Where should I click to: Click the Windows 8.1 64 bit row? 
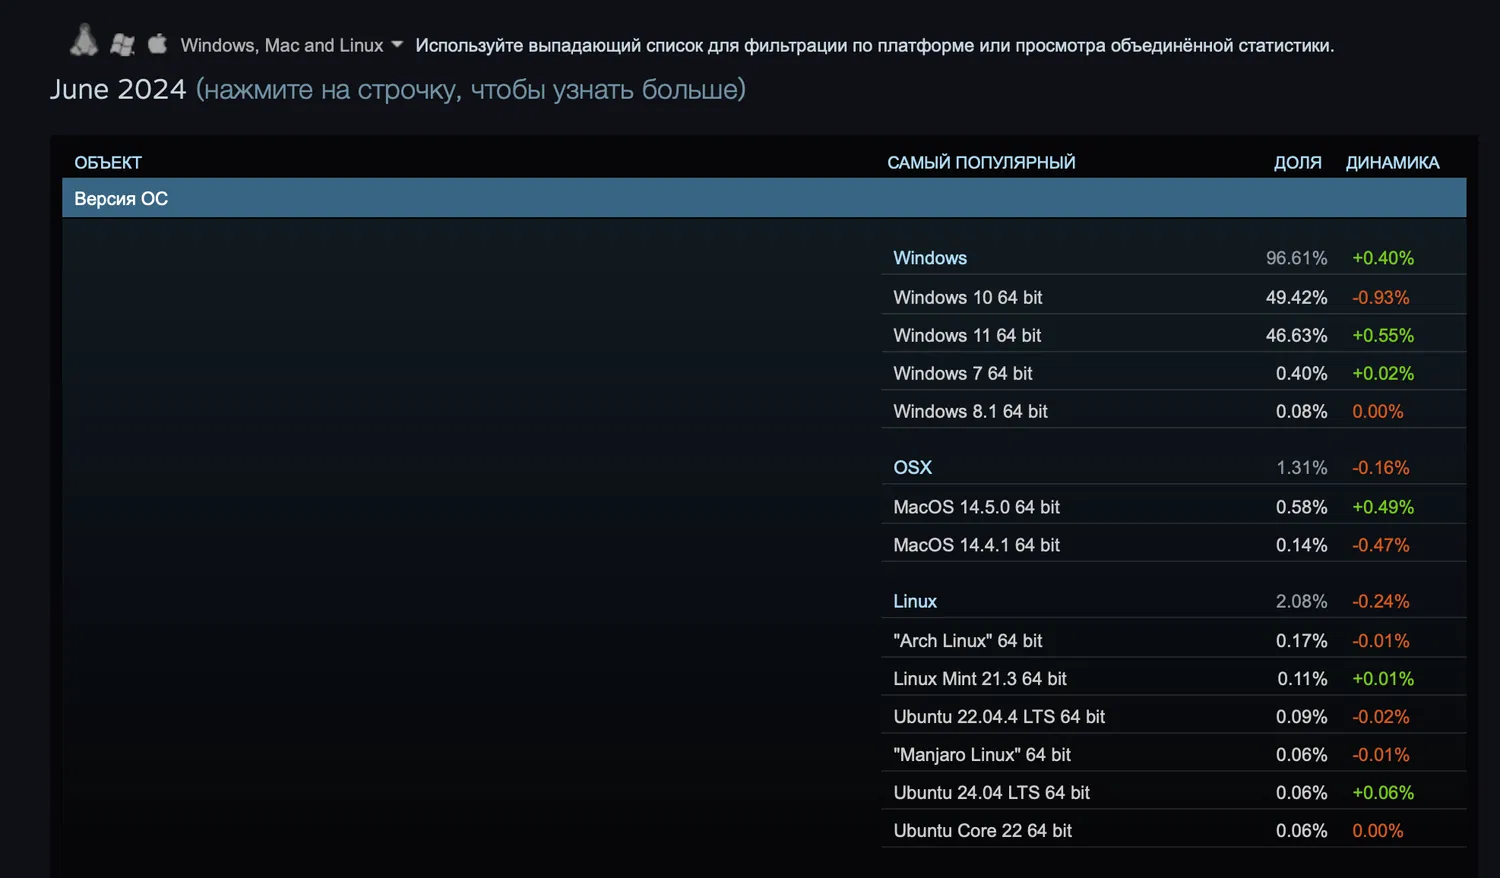[x=1174, y=411]
